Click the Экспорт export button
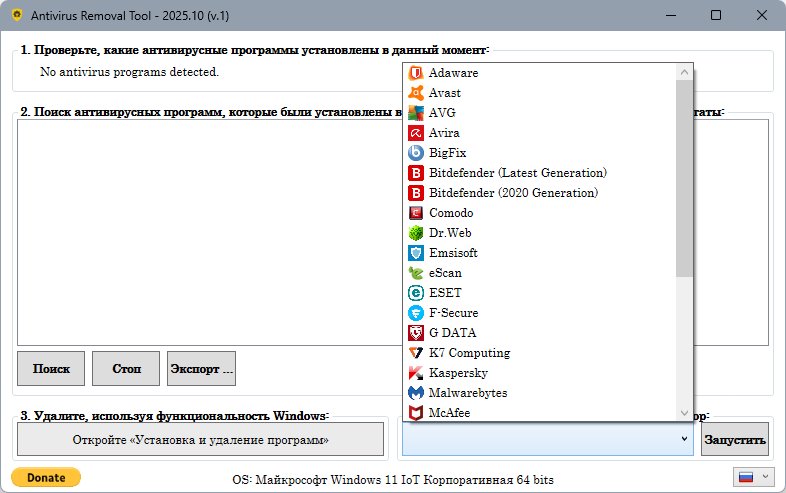 pos(201,369)
